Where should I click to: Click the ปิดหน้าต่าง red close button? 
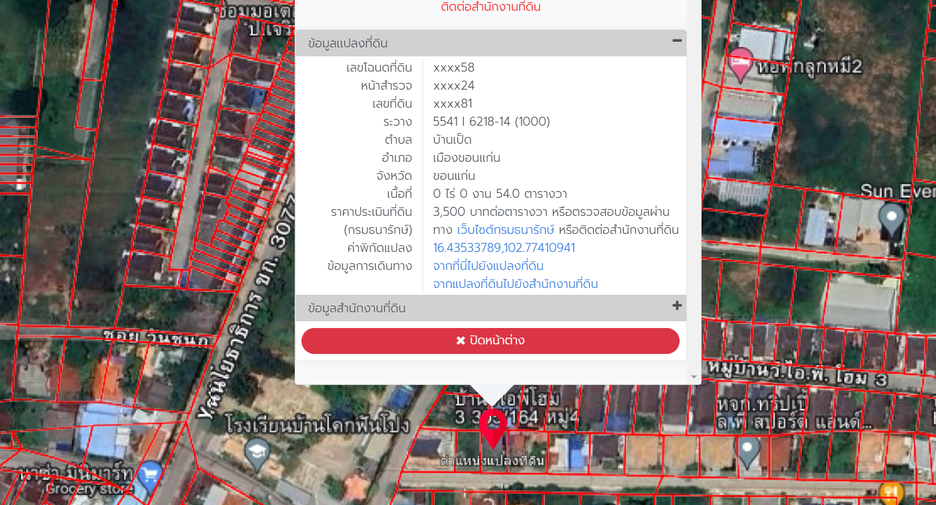(x=490, y=341)
